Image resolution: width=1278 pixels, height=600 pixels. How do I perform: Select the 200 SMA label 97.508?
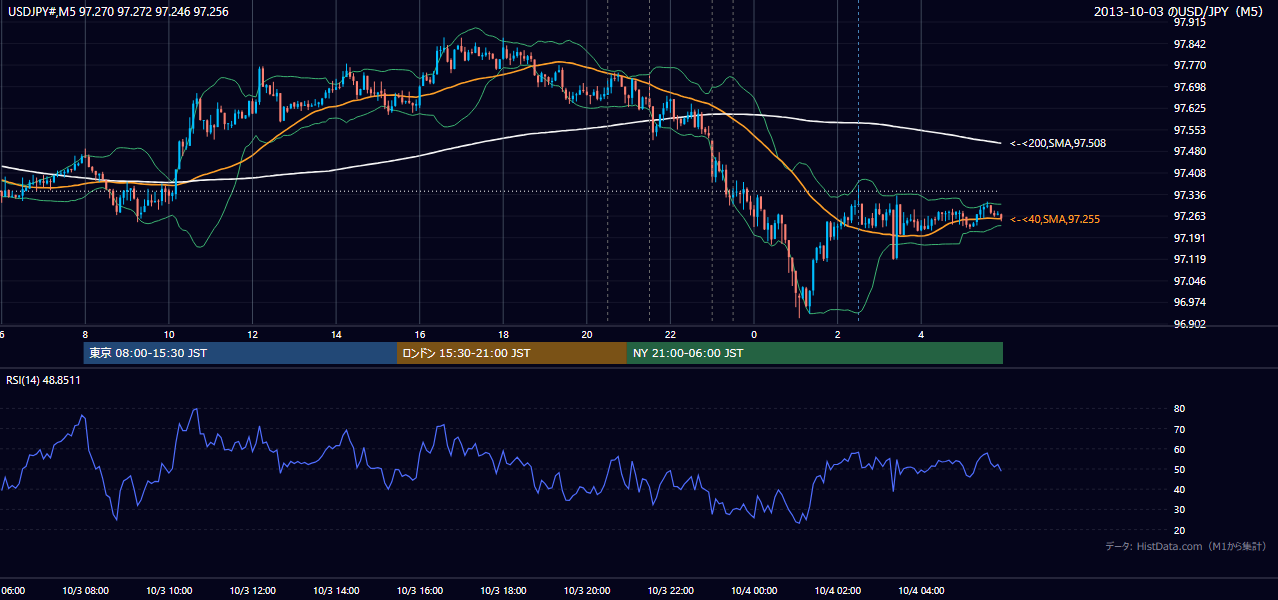(1058, 144)
